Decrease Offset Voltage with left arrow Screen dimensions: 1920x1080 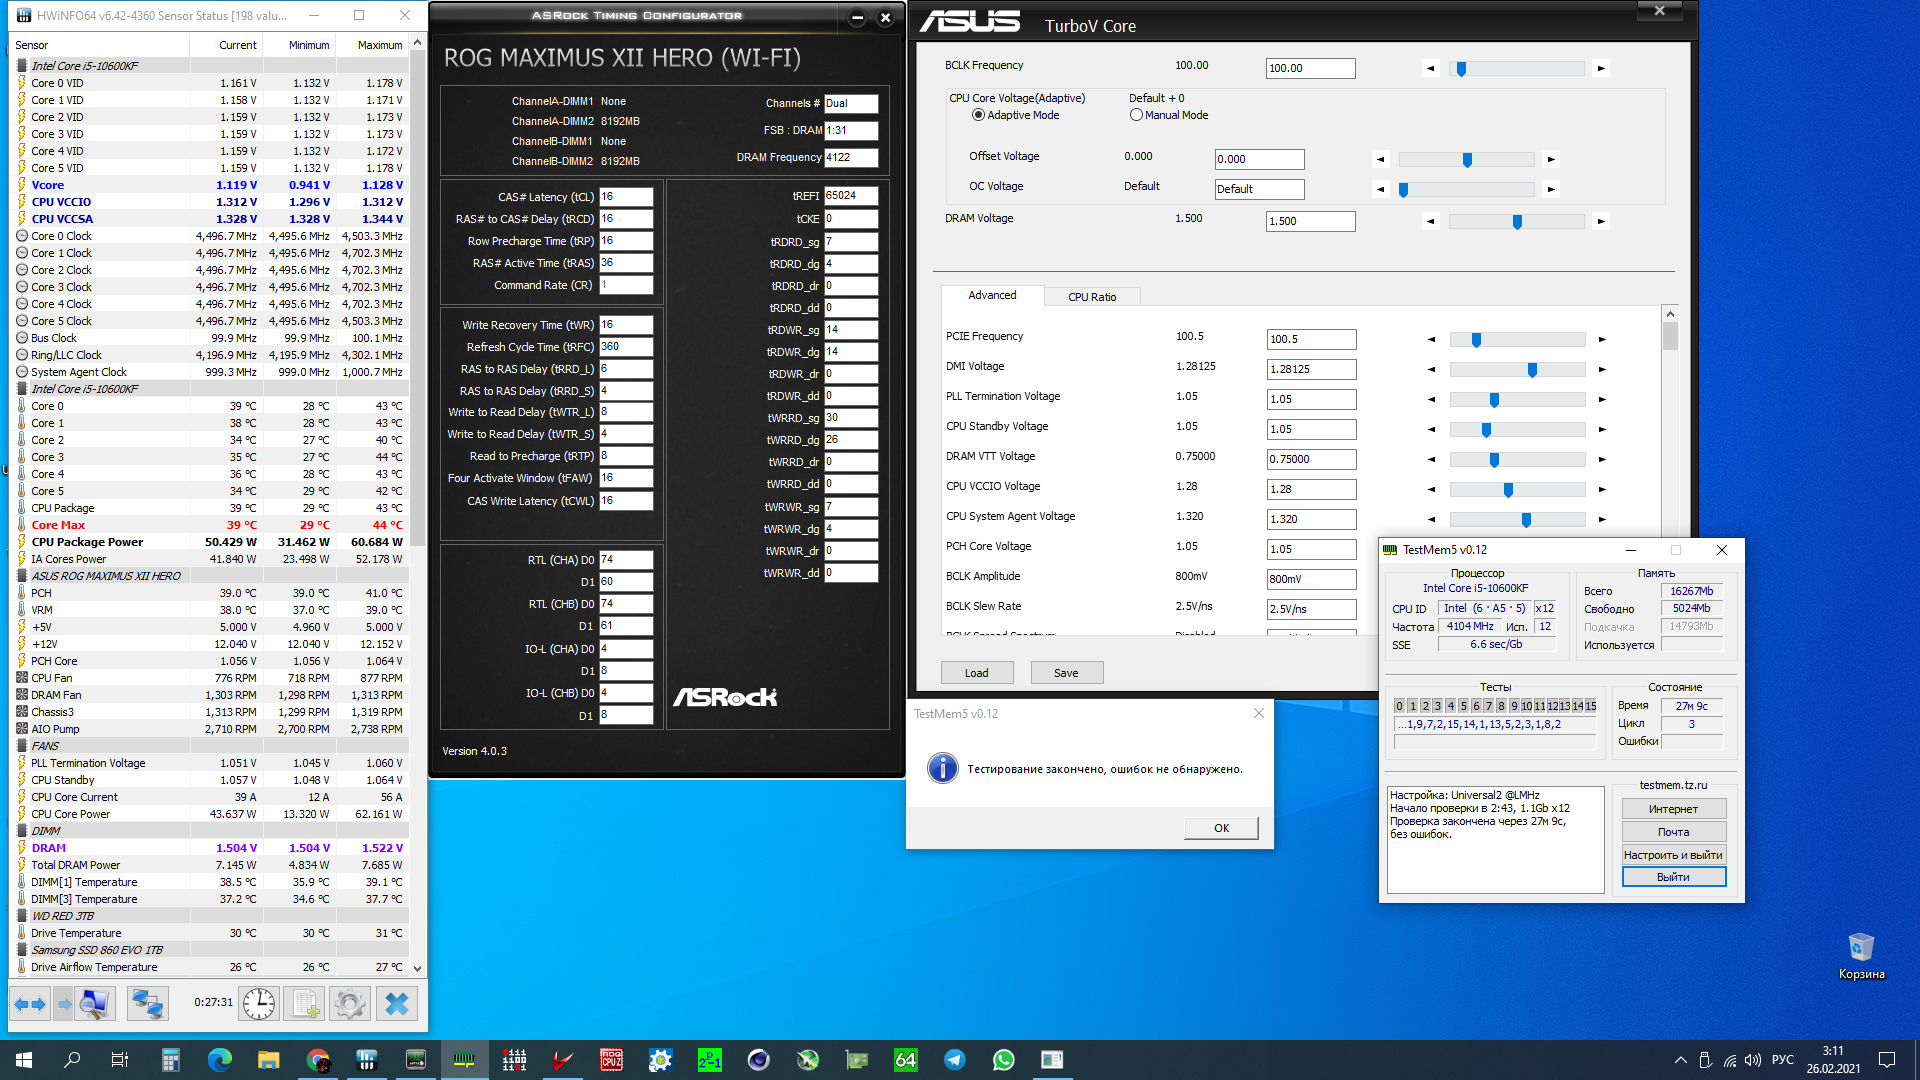(1380, 159)
